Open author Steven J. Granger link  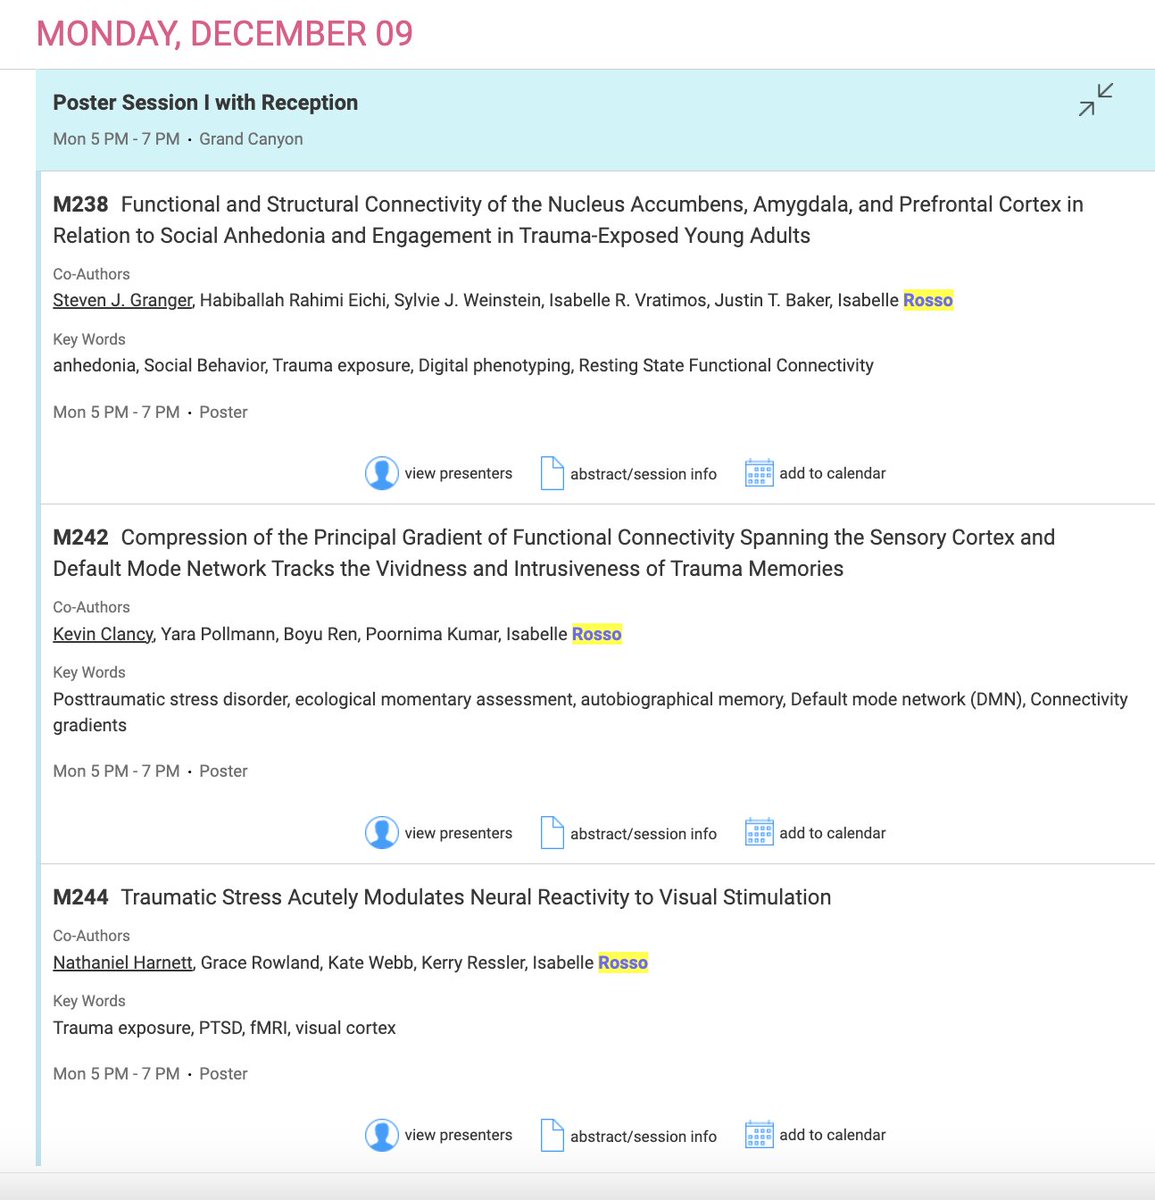point(122,300)
